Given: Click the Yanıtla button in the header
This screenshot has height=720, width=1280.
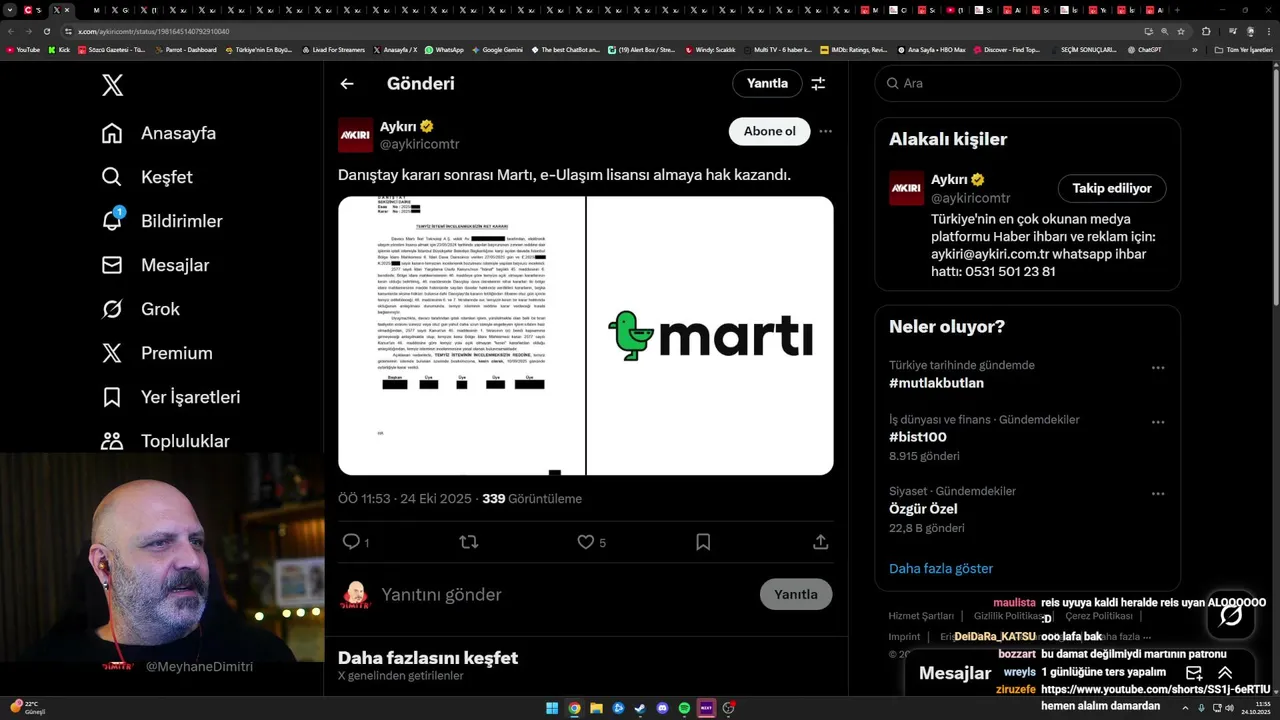Looking at the screenshot, I should [767, 83].
